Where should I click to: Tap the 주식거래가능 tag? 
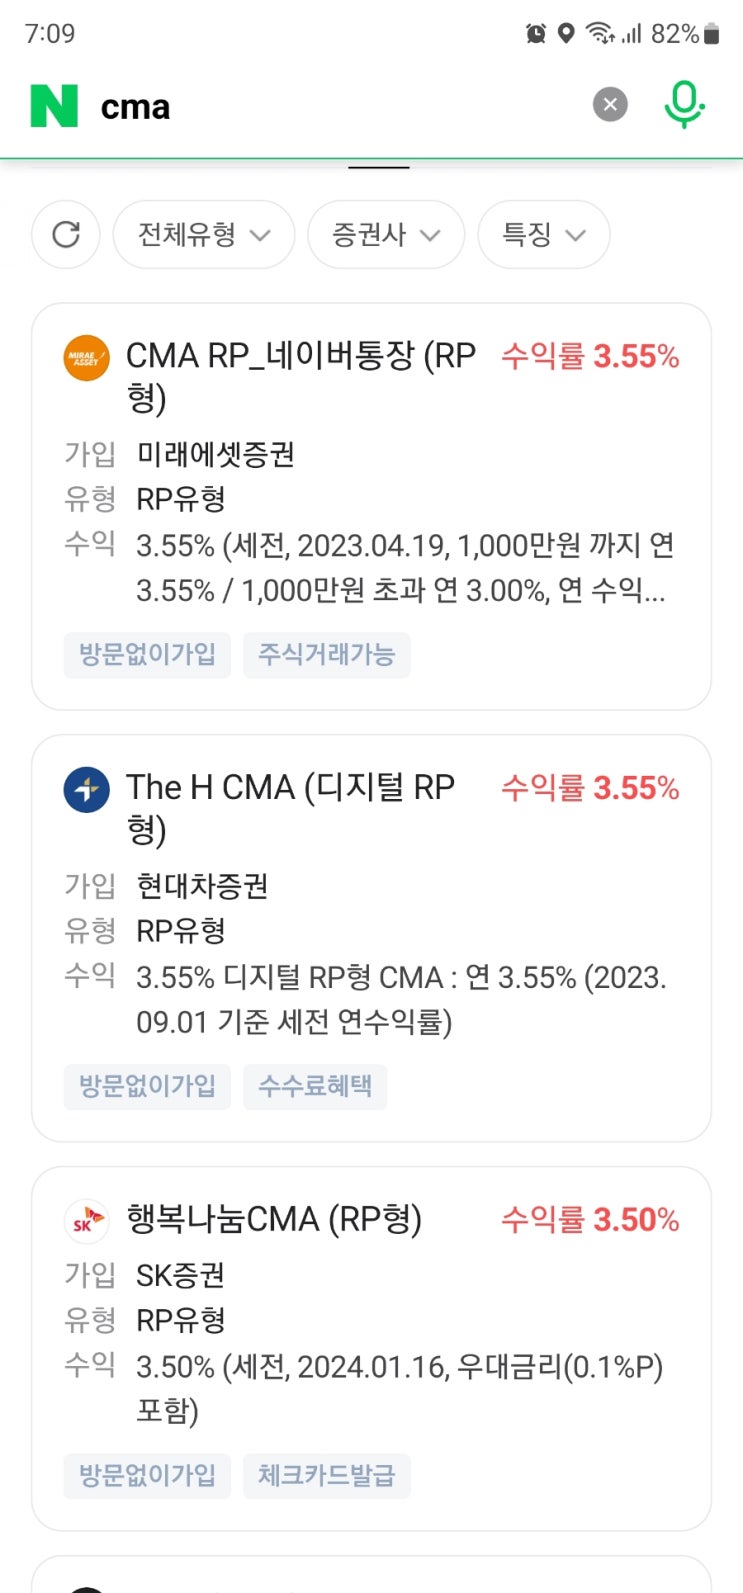(x=327, y=655)
